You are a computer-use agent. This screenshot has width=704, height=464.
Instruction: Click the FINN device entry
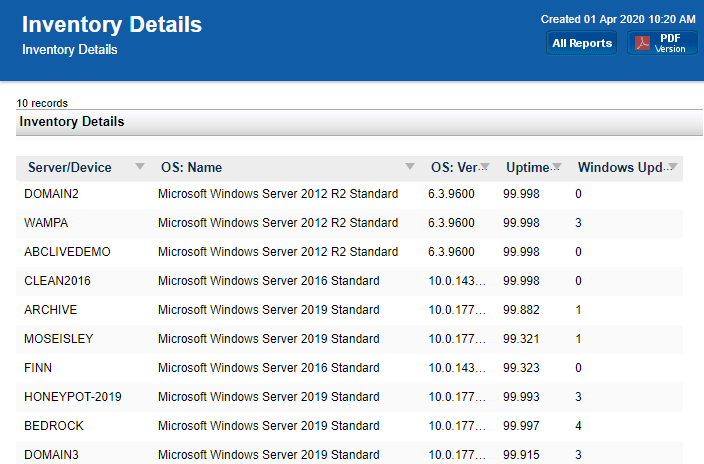38,368
